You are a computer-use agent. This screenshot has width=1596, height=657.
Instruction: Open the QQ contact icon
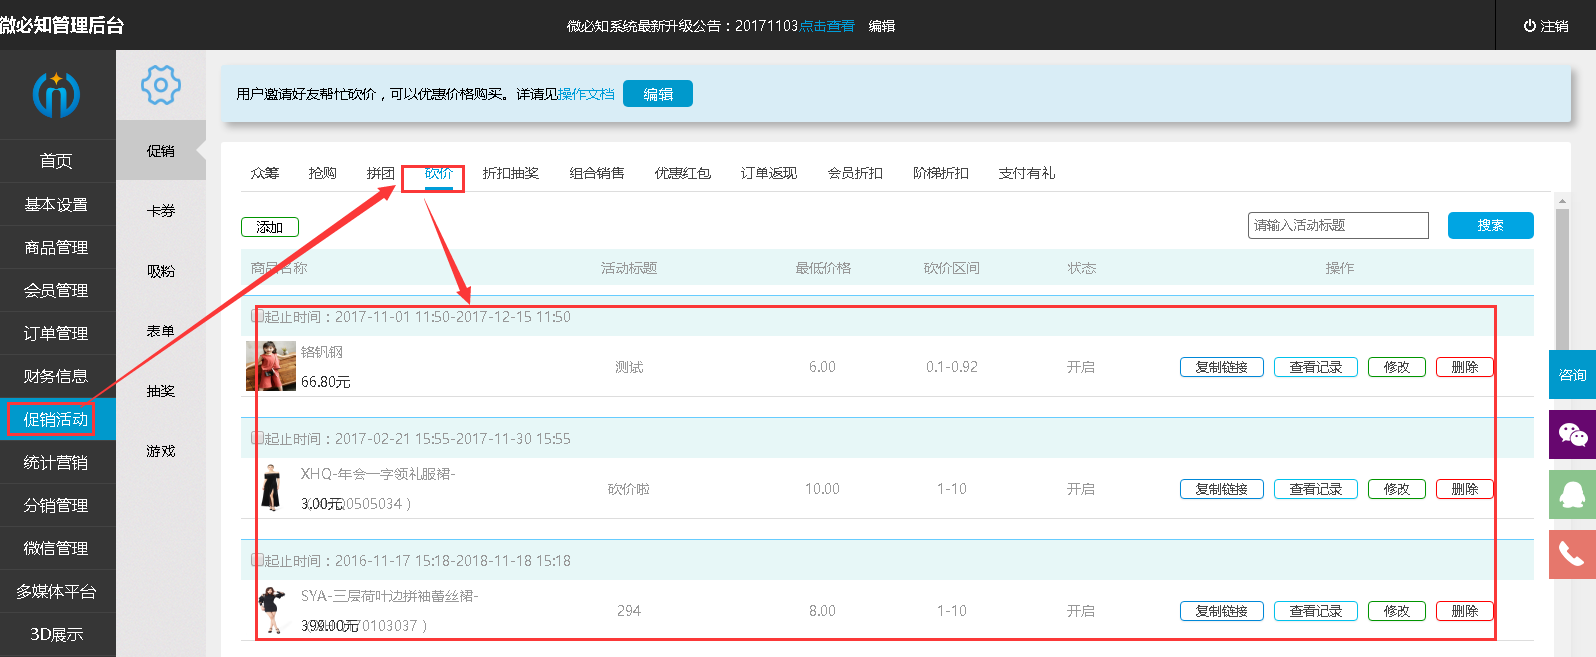click(x=1572, y=494)
